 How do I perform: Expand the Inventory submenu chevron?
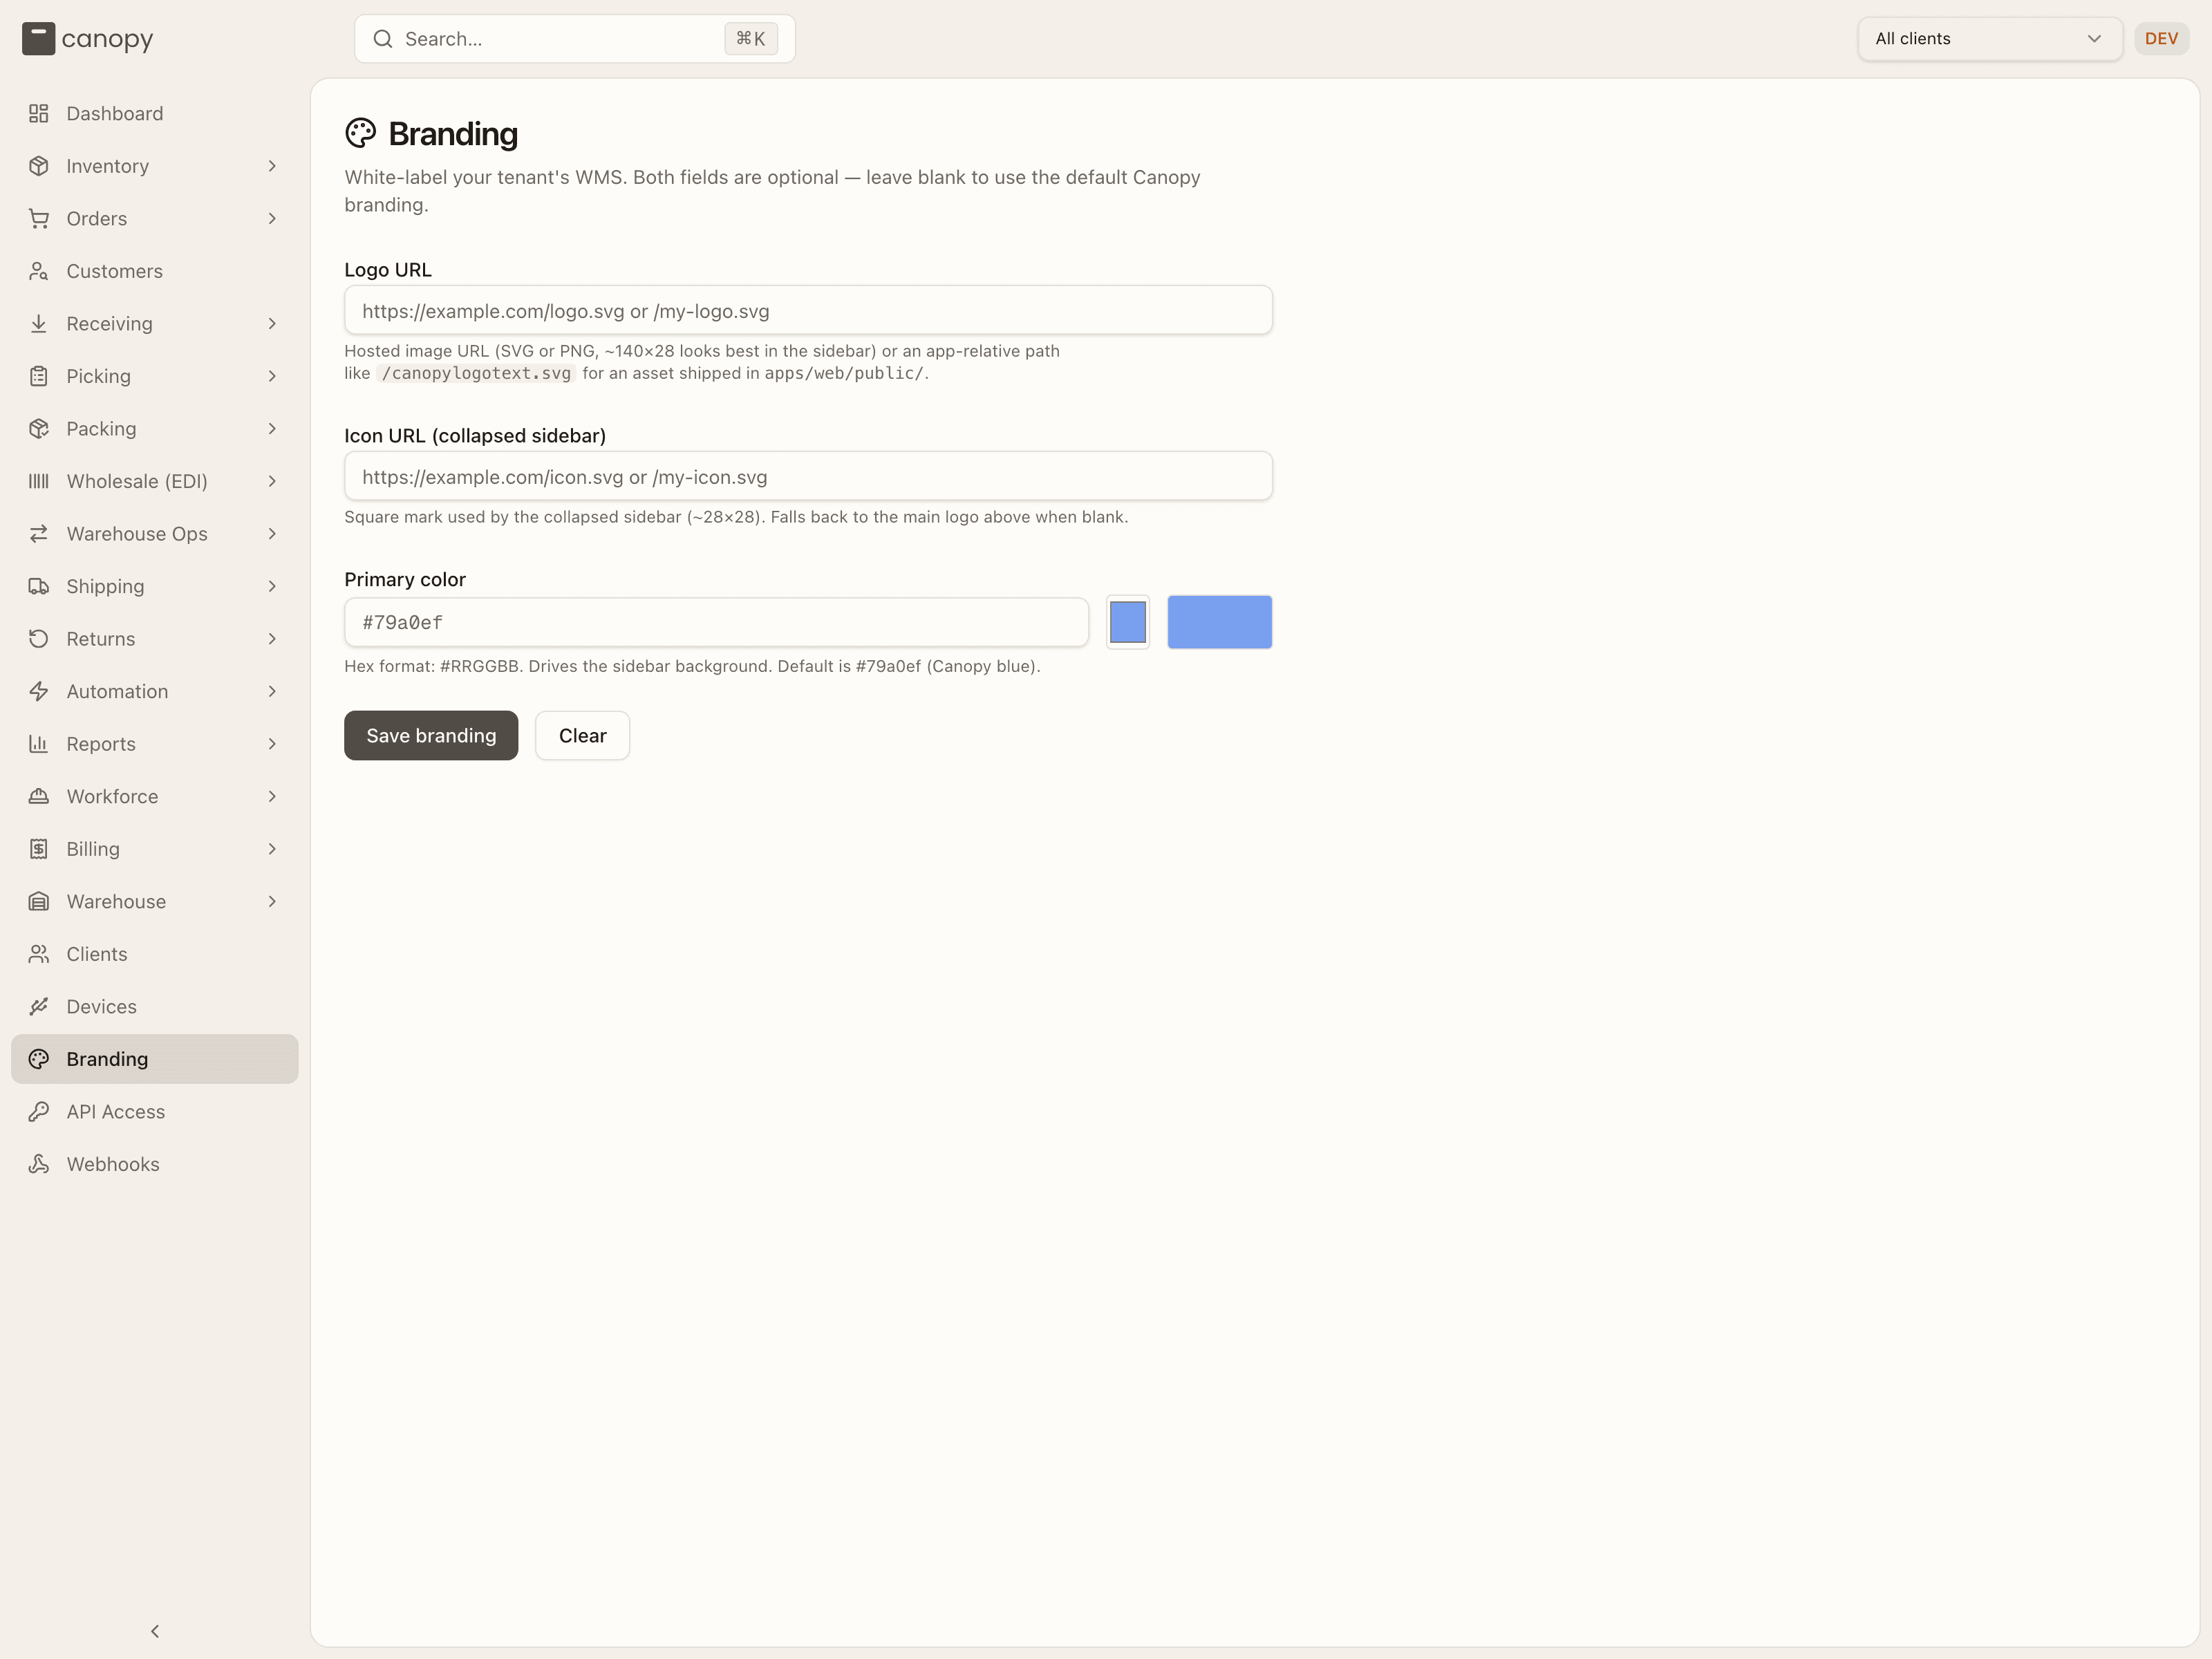click(x=272, y=166)
